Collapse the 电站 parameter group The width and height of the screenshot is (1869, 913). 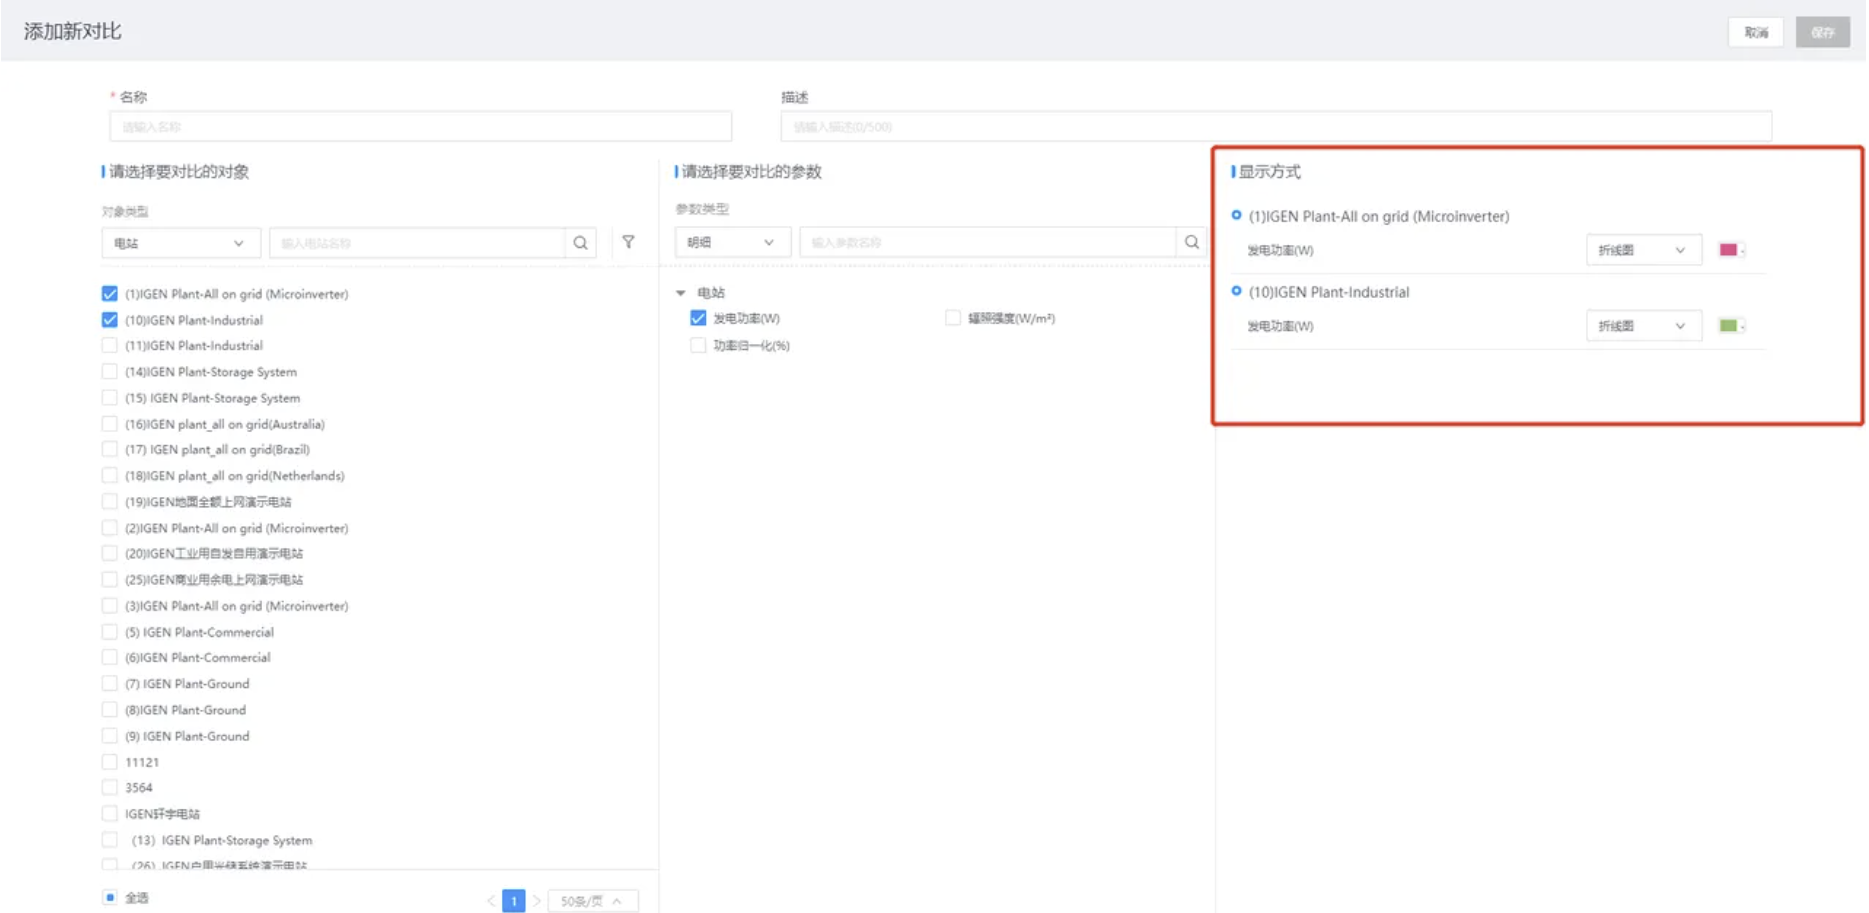coord(681,293)
